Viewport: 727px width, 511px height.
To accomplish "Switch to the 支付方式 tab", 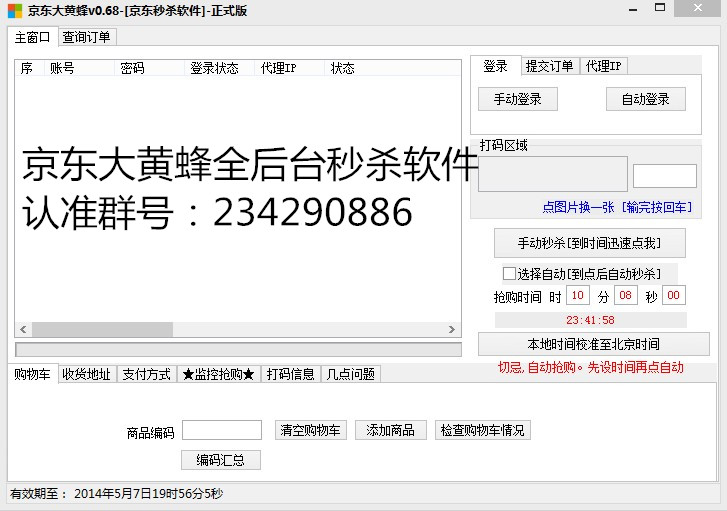I will 147,374.
